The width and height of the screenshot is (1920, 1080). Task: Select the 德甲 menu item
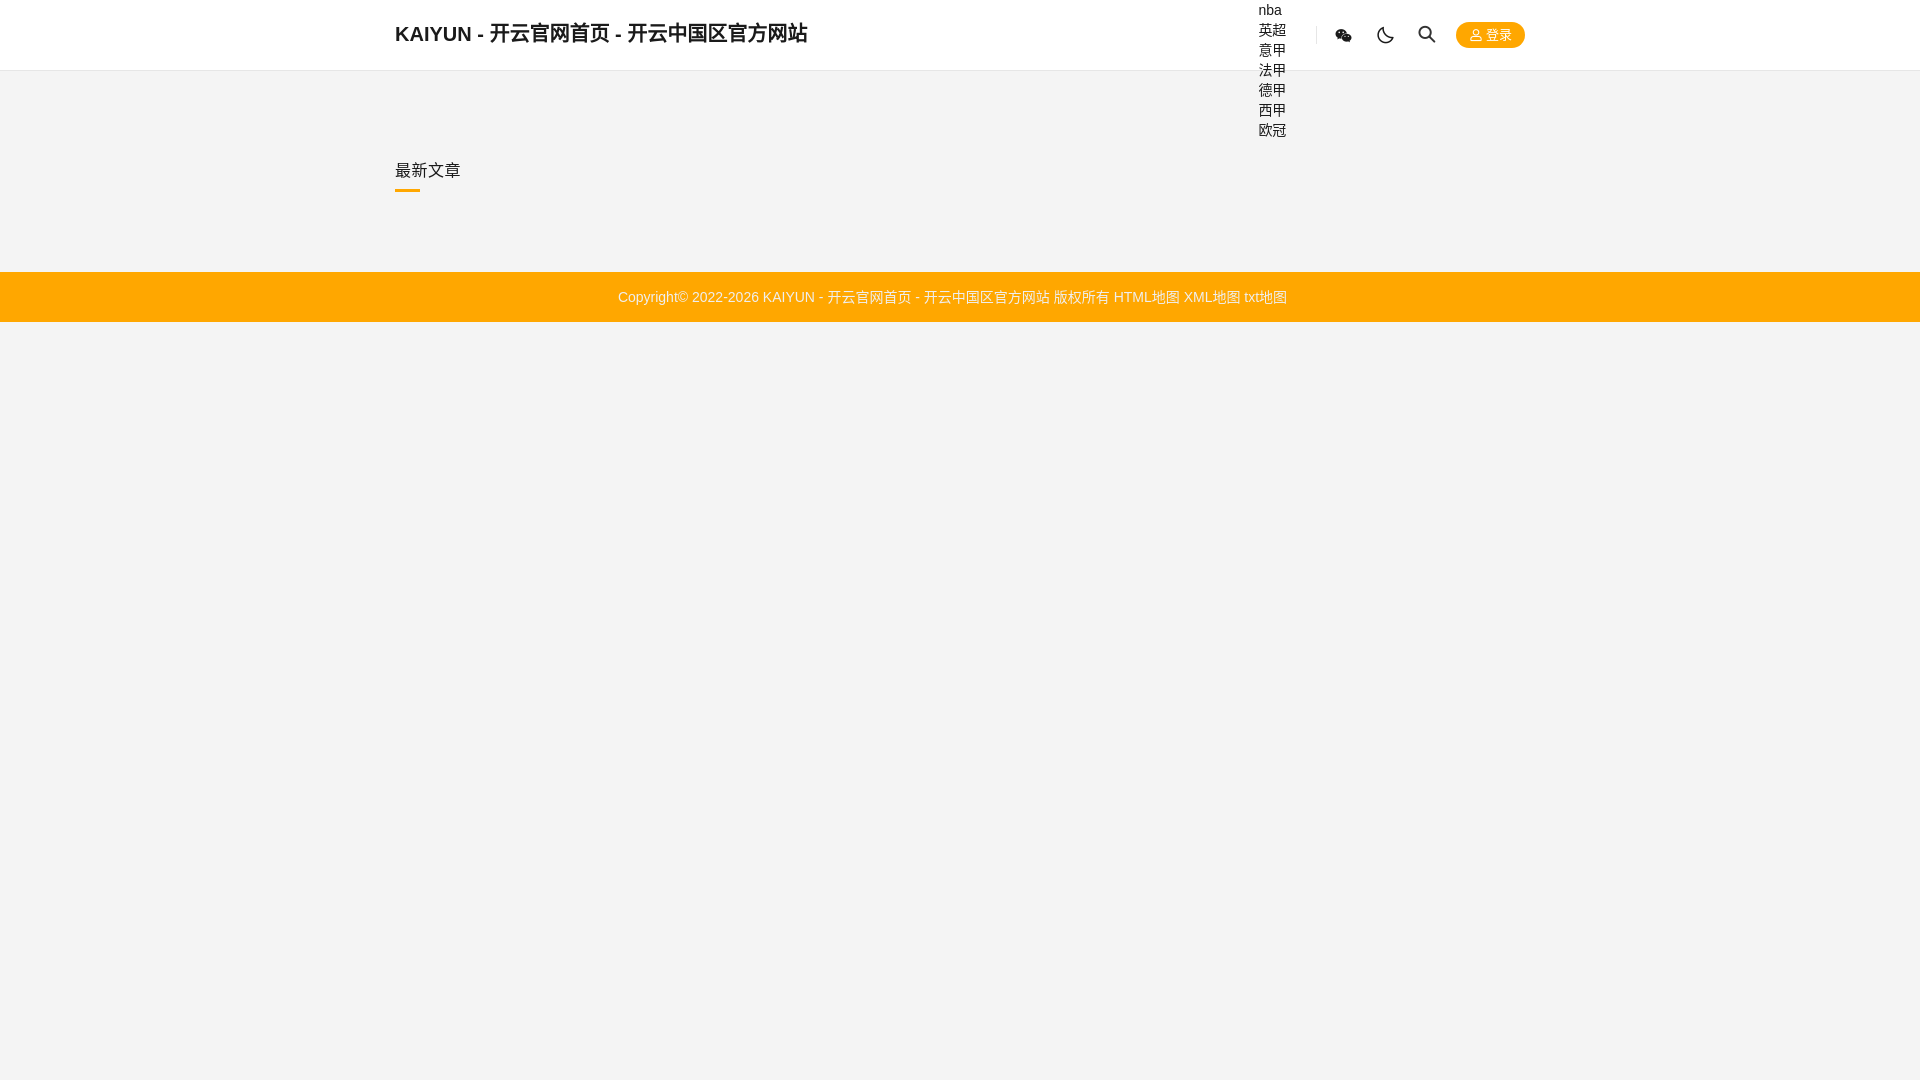(1272, 90)
